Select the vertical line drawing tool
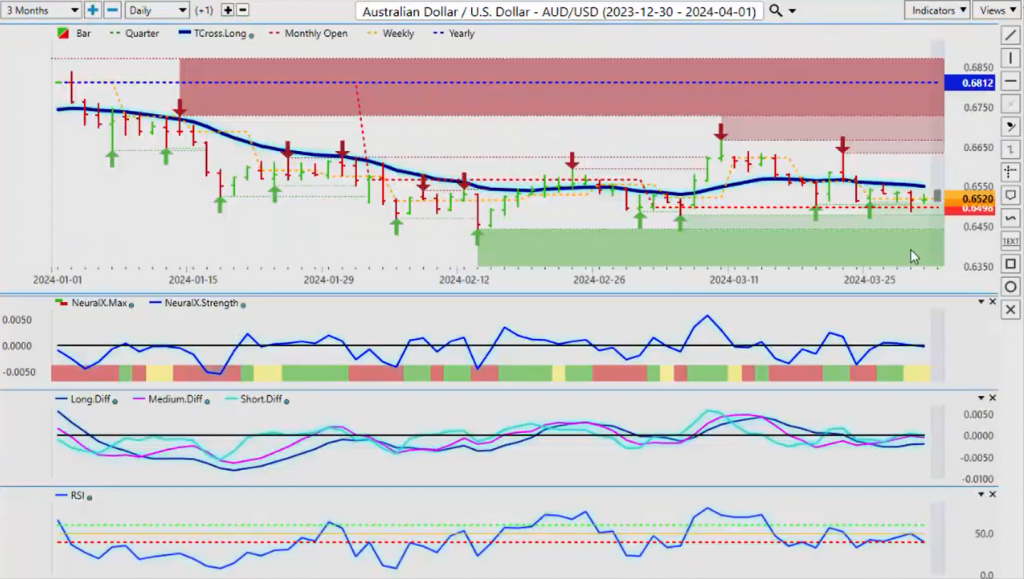Image resolution: width=1024 pixels, height=579 pixels. click(1010, 58)
